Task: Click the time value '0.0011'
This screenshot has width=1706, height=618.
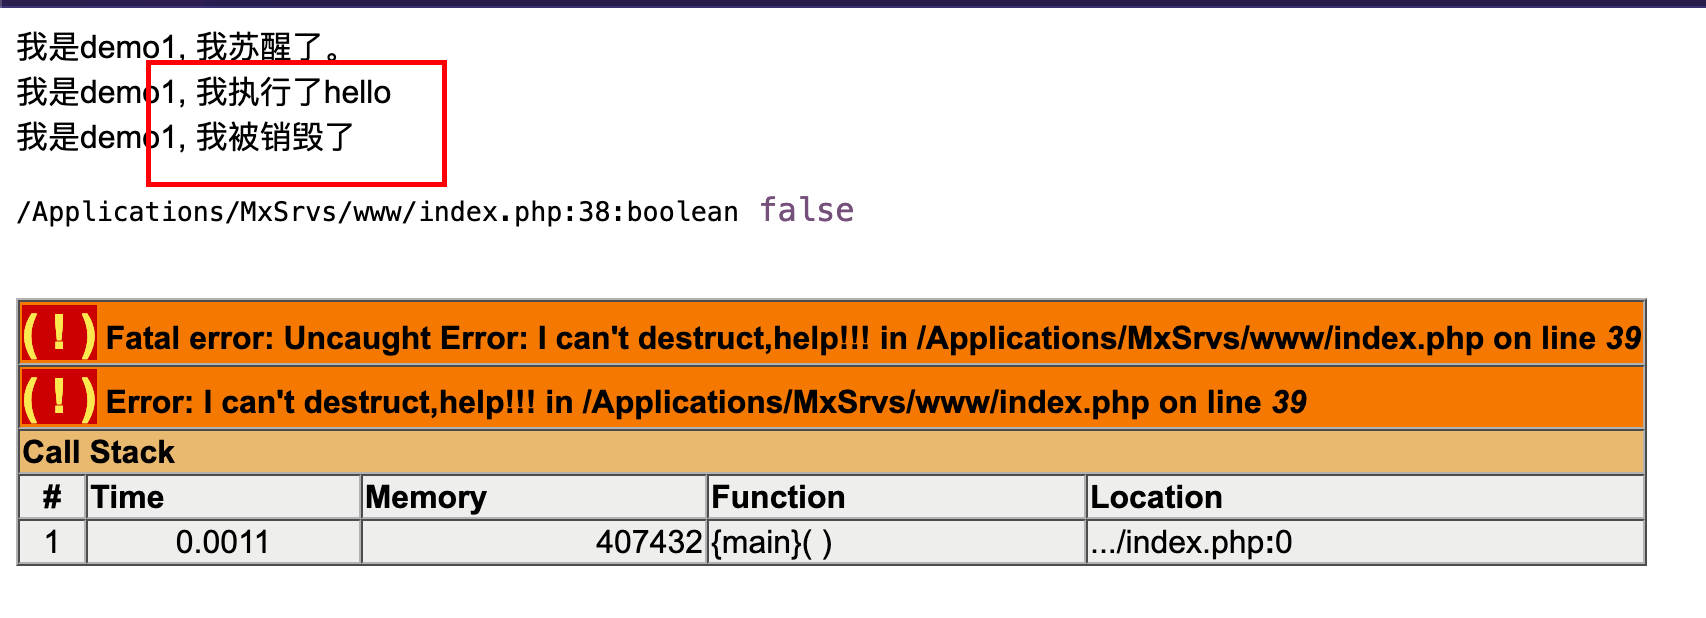Action: (x=224, y=542)
